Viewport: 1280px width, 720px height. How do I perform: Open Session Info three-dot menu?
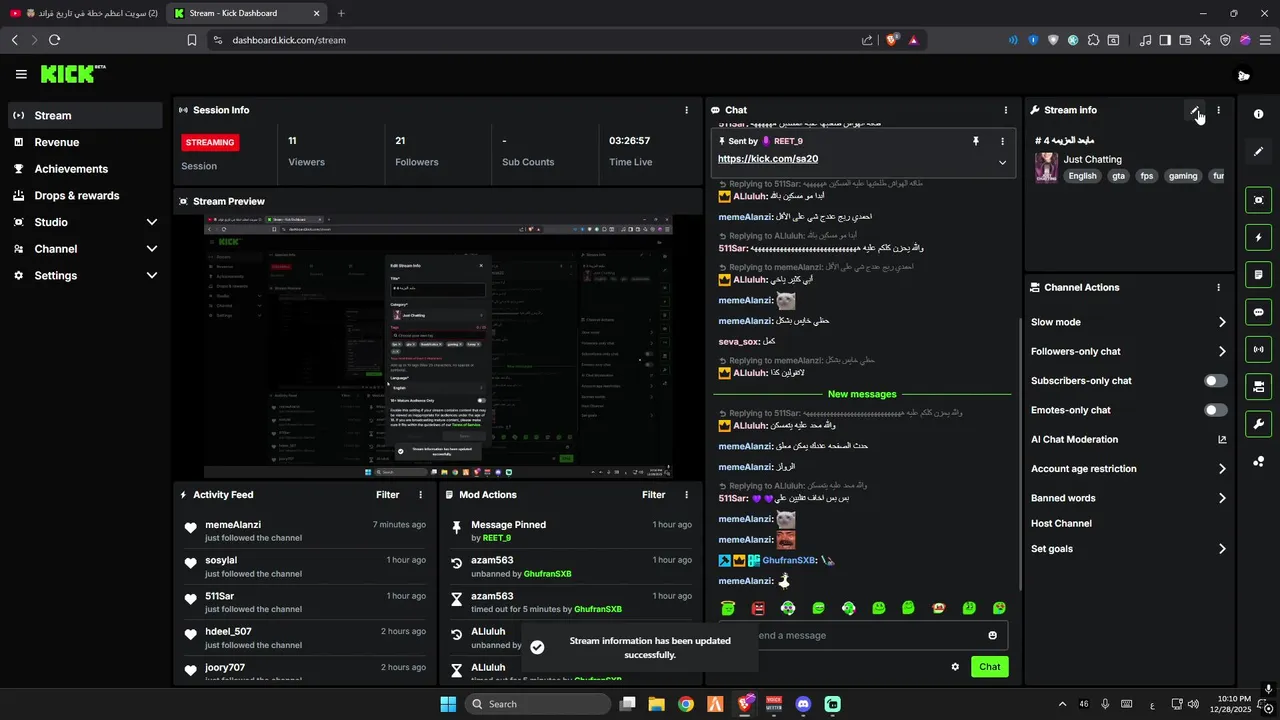[686, 110]
